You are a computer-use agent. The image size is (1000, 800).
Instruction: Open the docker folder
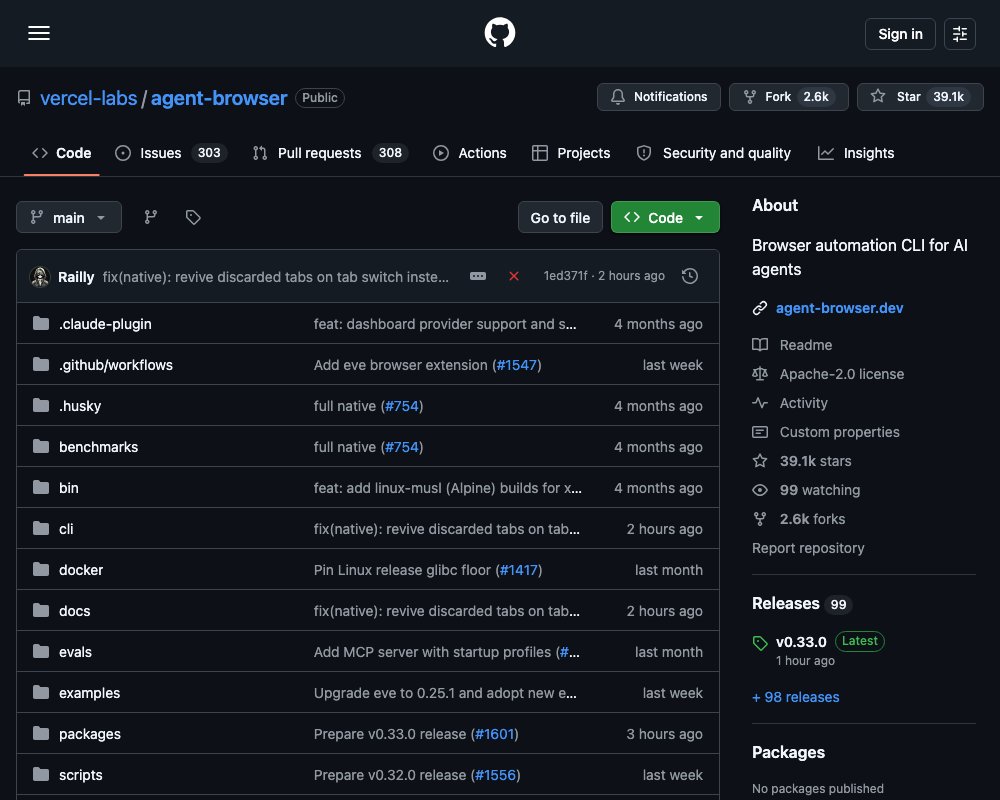click(80, 570)
